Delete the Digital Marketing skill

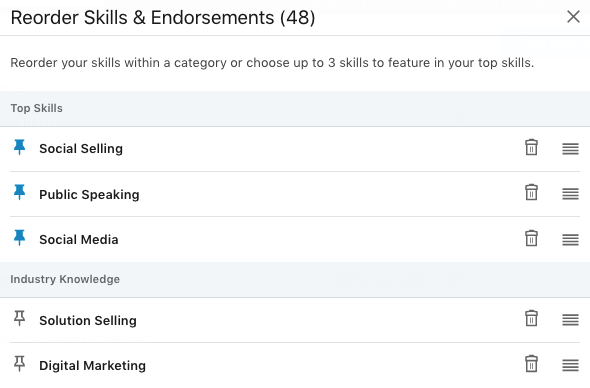tap(531, 364)
